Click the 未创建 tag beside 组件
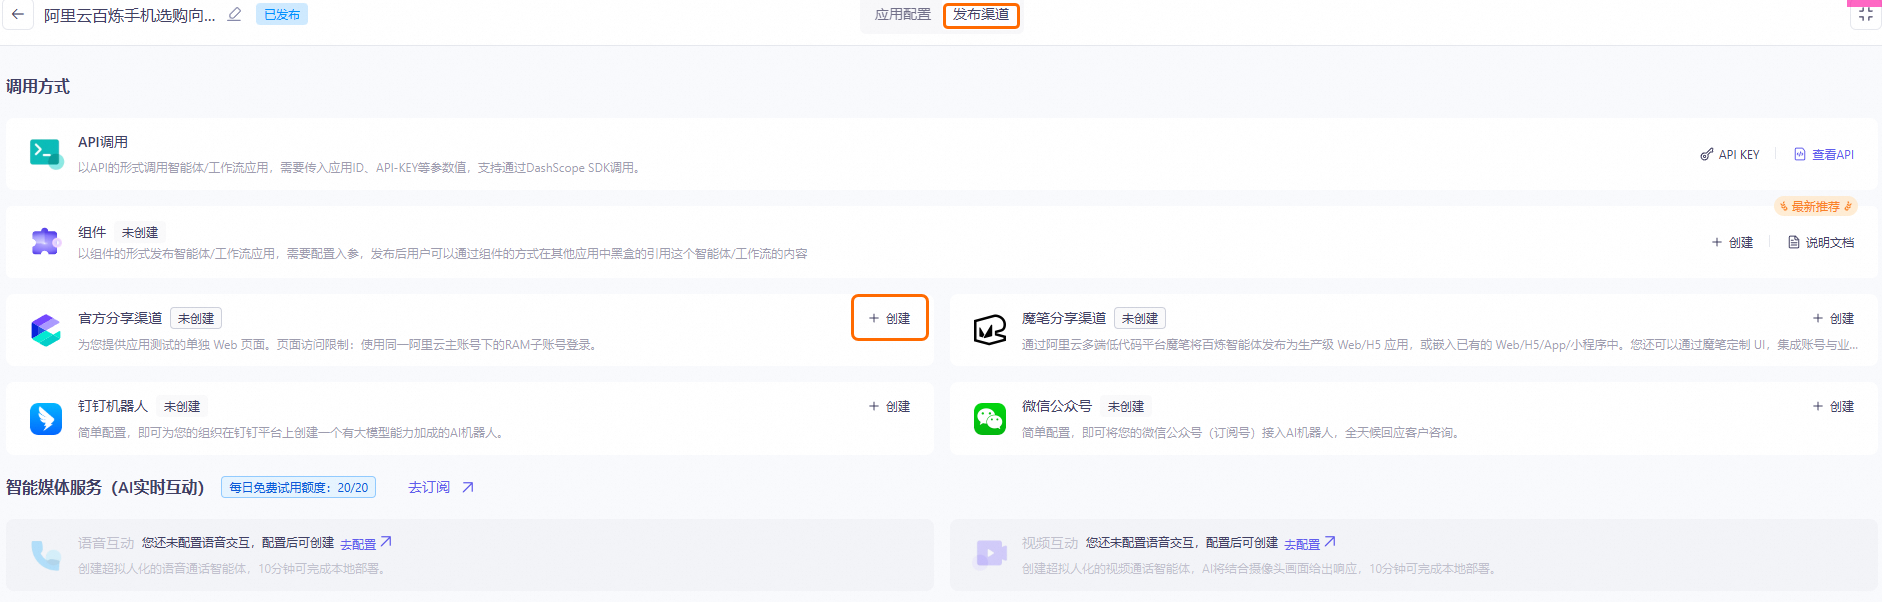The height and width of the screenshot is (602, 1882). [140, 233]
